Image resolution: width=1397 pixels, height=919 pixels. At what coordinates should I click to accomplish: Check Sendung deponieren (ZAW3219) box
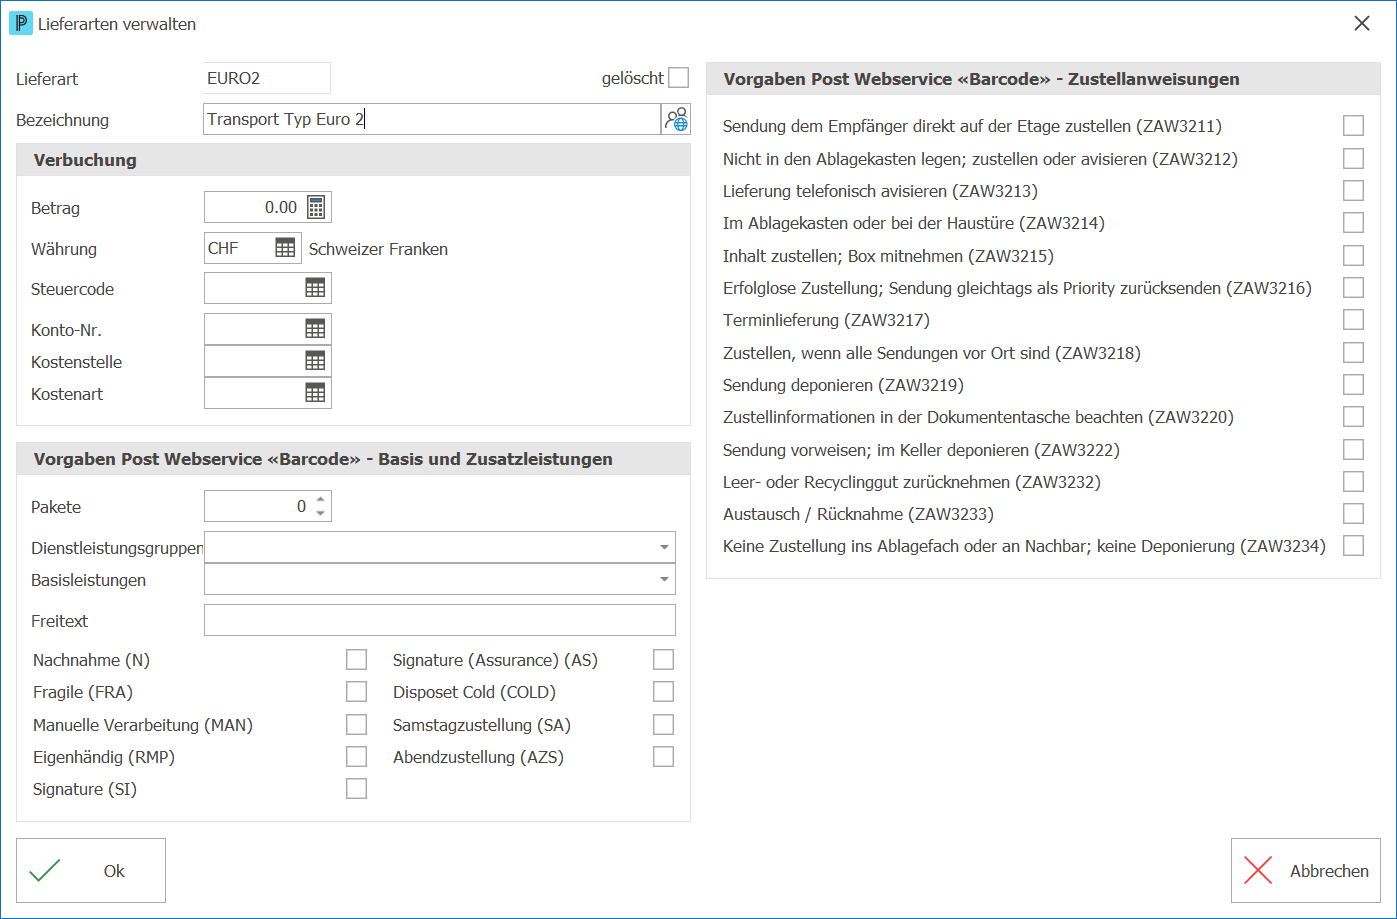pos(1353,385)
